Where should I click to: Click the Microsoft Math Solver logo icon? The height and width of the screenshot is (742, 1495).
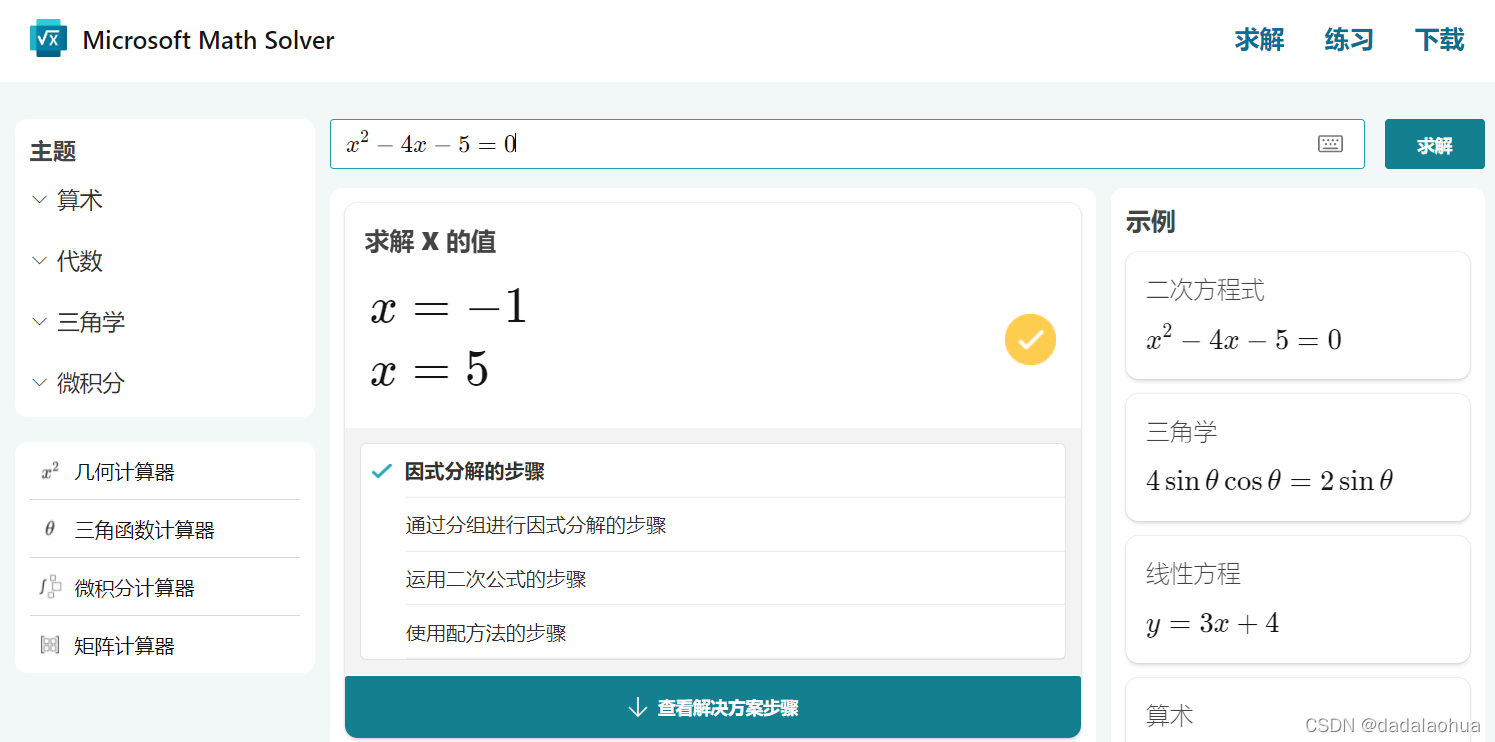(x=47, y=38)
